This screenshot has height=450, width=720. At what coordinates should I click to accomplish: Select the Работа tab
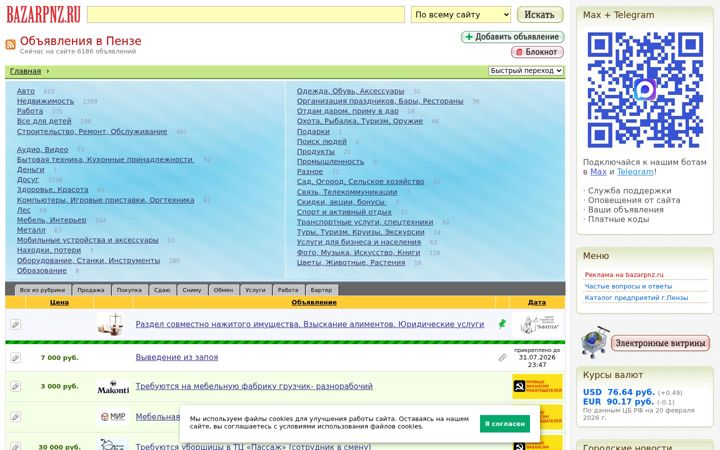288,290
